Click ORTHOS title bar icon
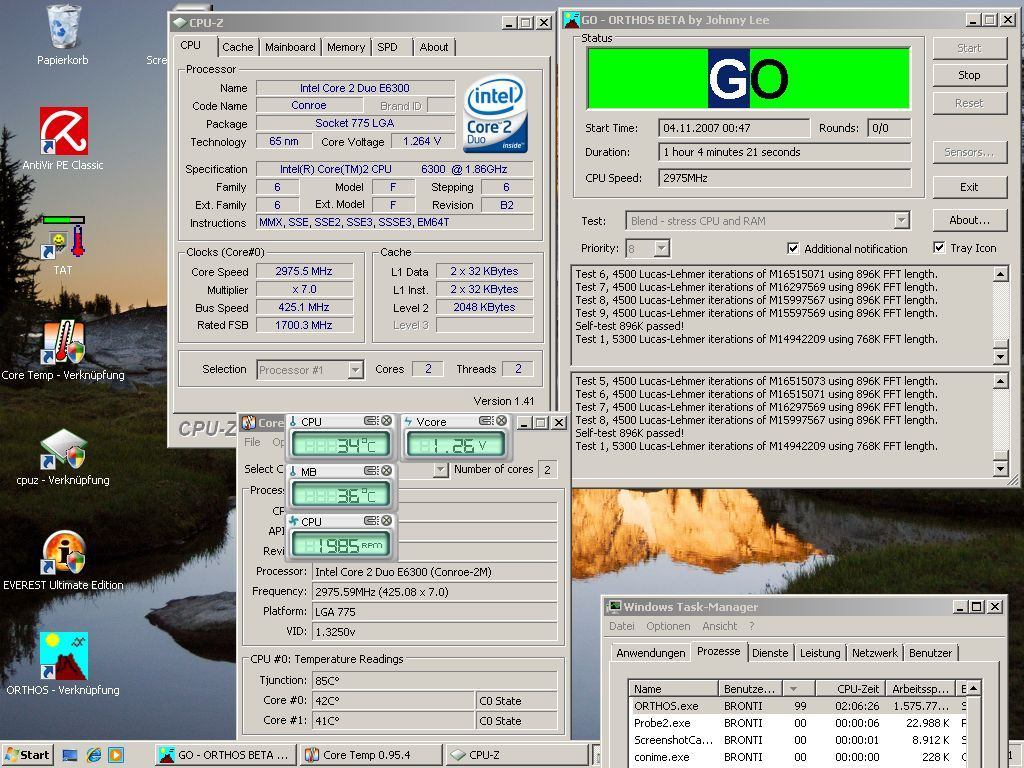This screenshot has width=1024, height=768. pyautogui.click(x=571, y=20)
